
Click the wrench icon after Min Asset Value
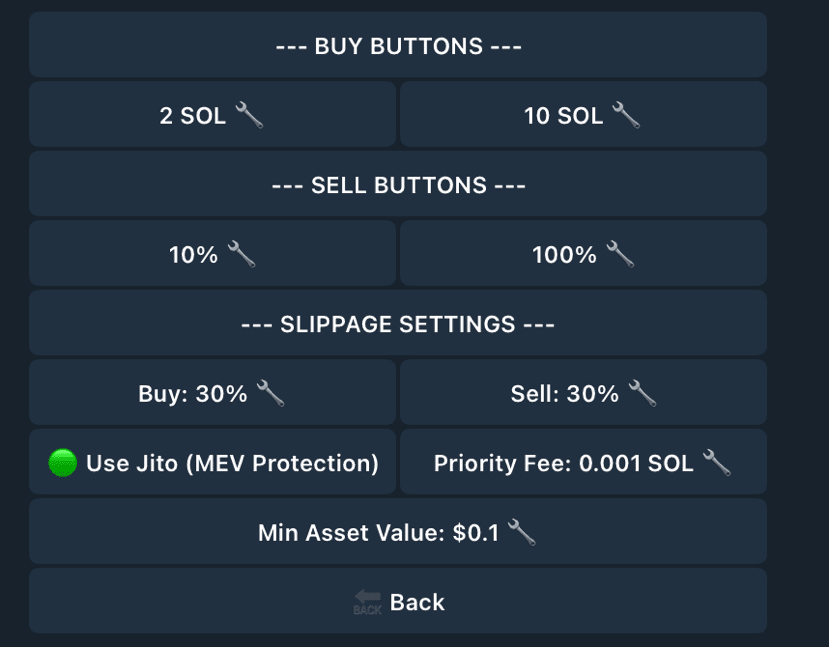(x=521, y=532)
